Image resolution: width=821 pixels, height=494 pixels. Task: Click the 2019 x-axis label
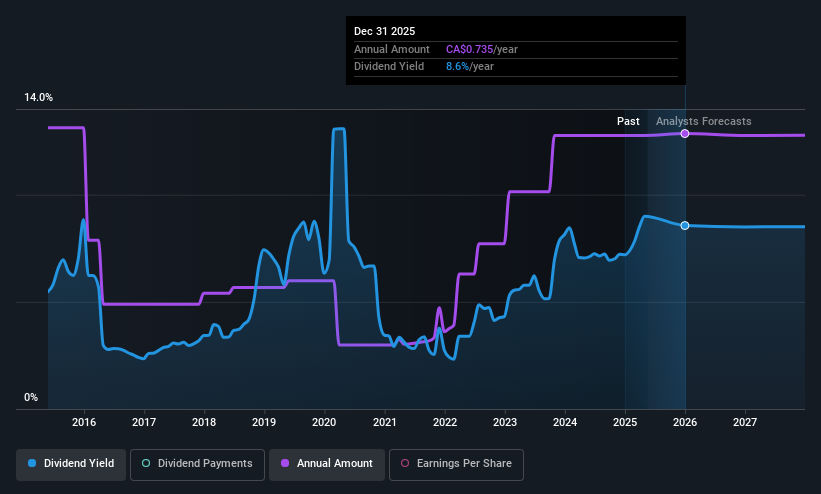[x=264, y=422]
